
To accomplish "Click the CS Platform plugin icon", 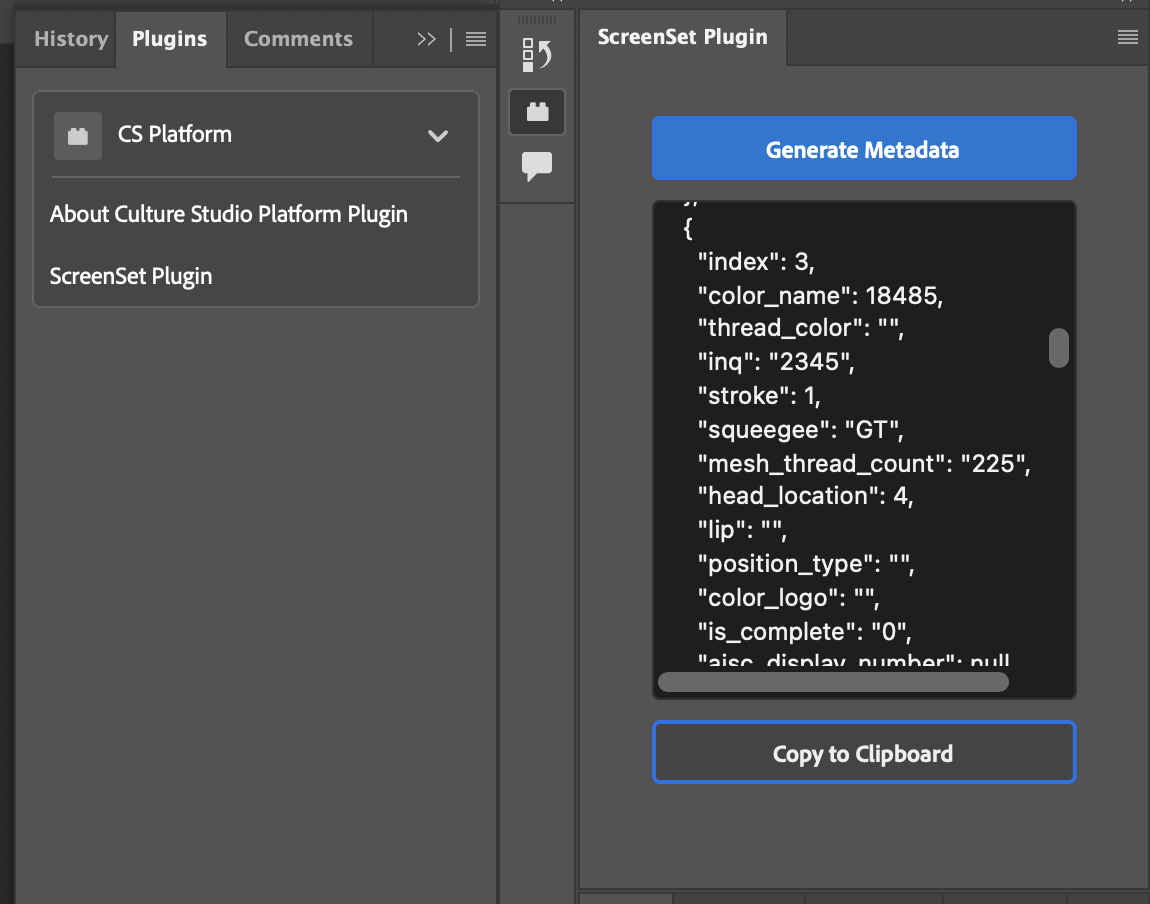I will (x=78, y=135).
